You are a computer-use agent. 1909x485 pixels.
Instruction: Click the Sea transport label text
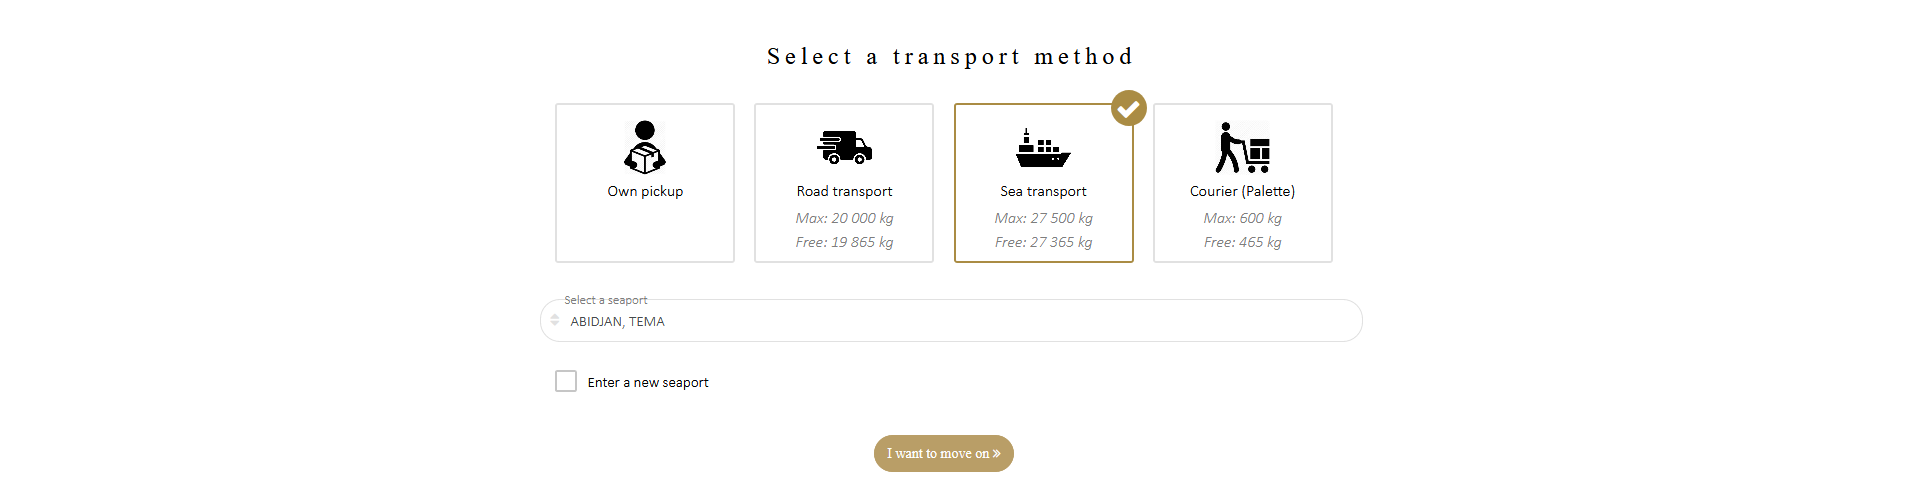coord(1043,191)
